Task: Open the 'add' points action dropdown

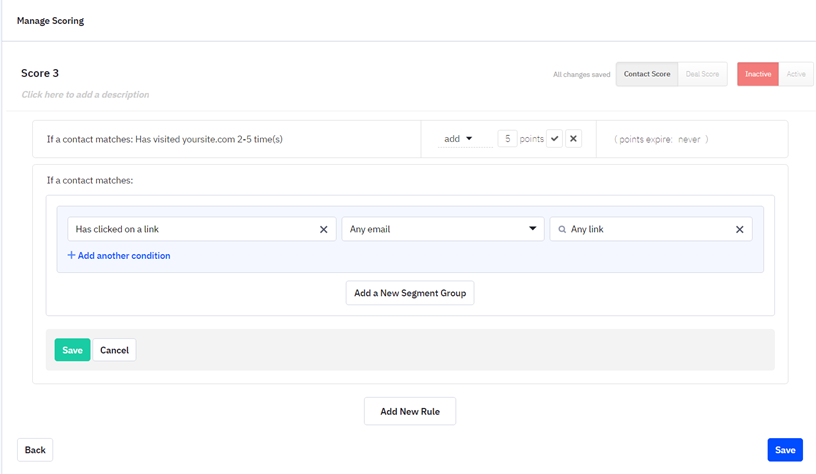Action: tap(459, 139)
